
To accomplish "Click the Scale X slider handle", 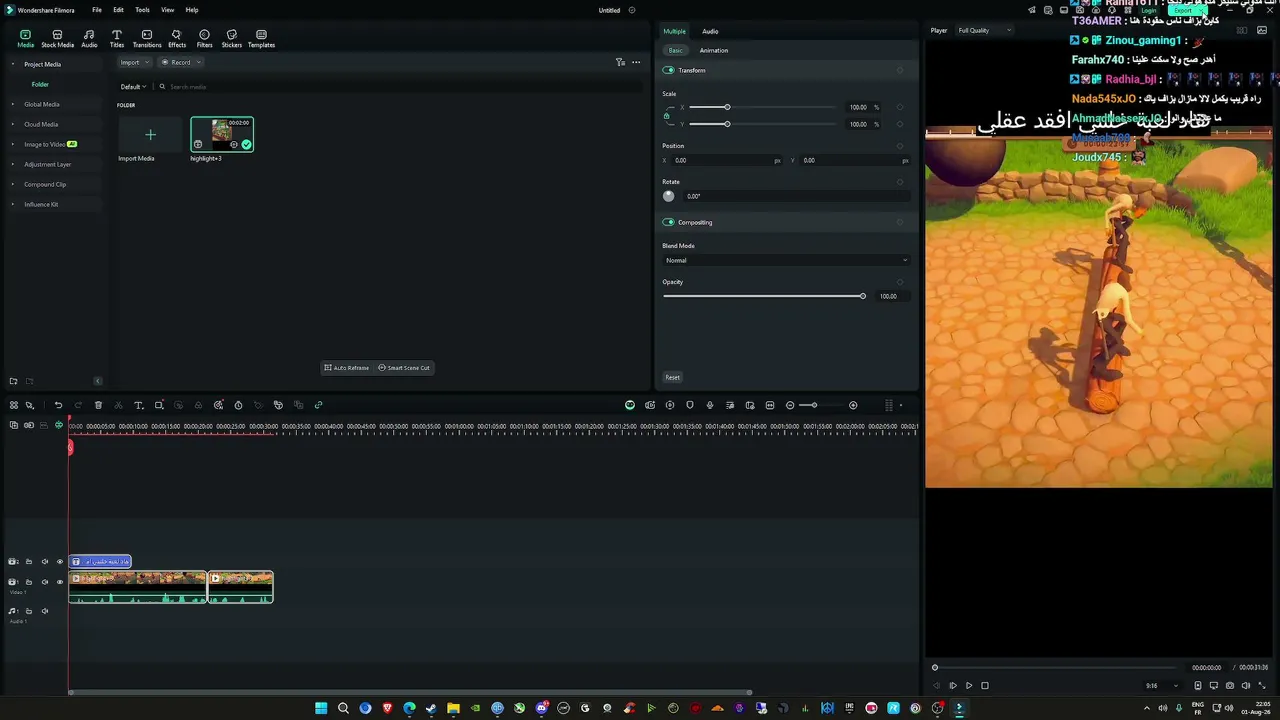I will click(727, 107).
